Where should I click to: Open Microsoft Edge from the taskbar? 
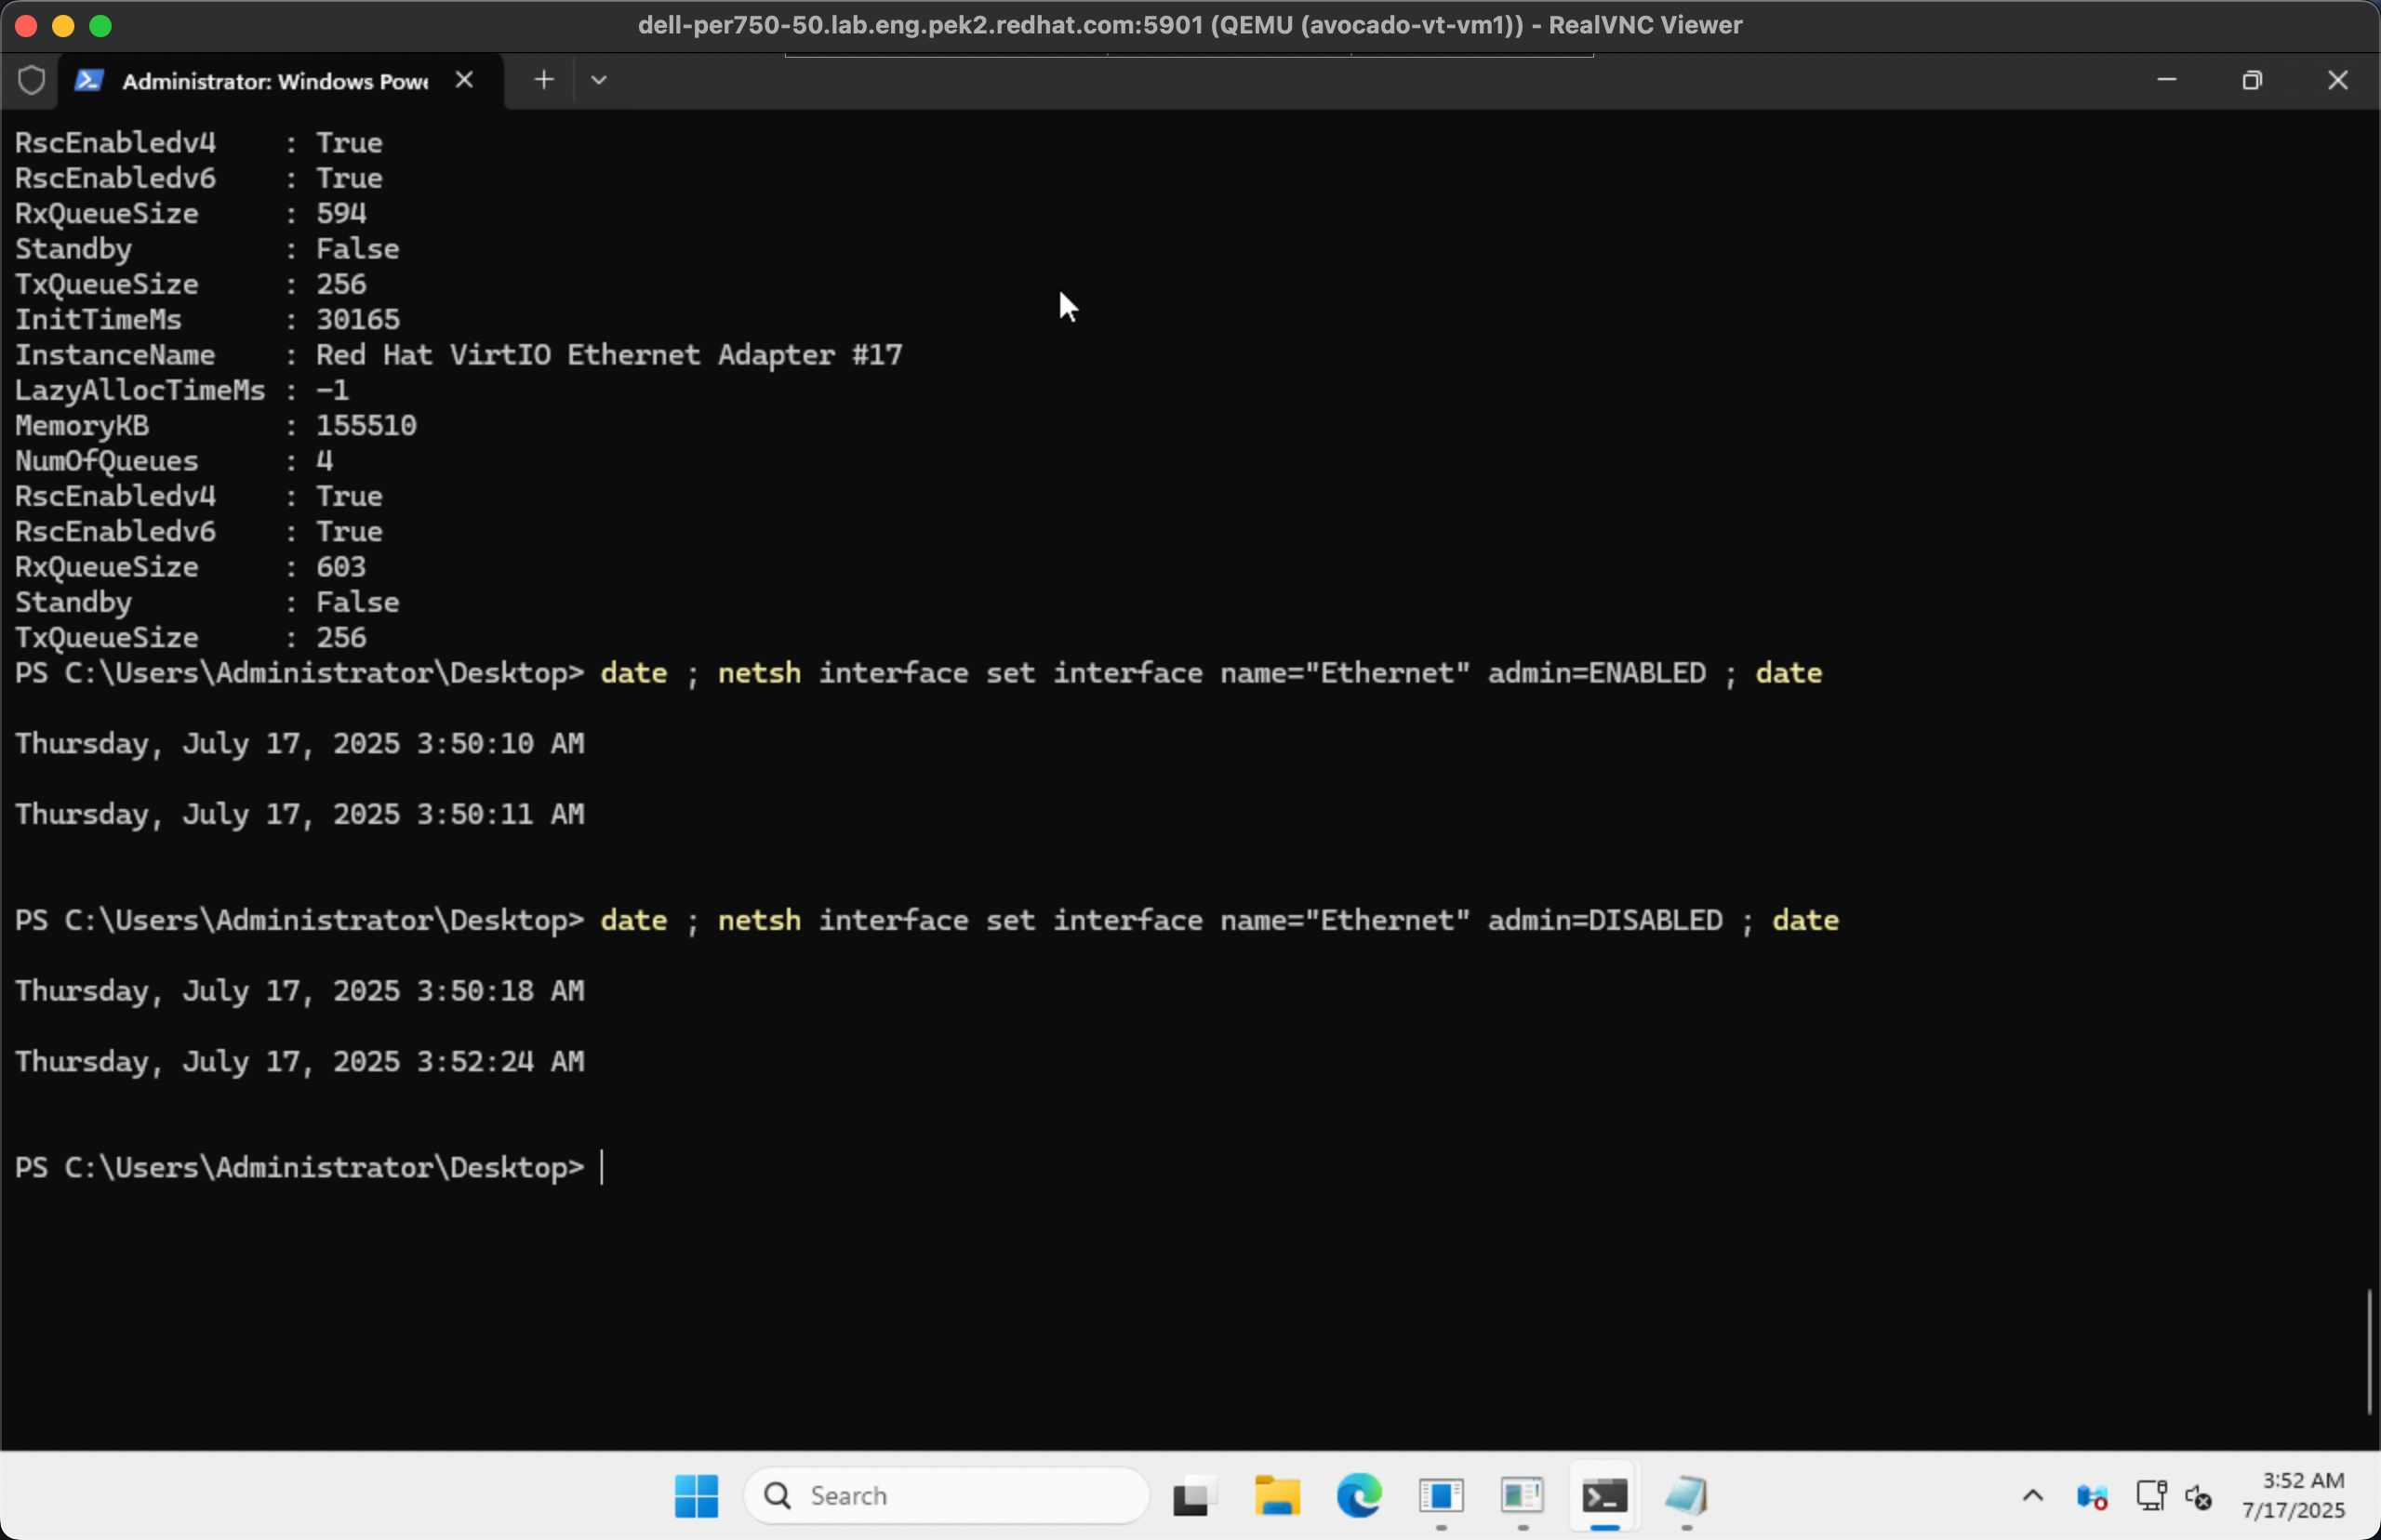[x=1358, y=1496]
